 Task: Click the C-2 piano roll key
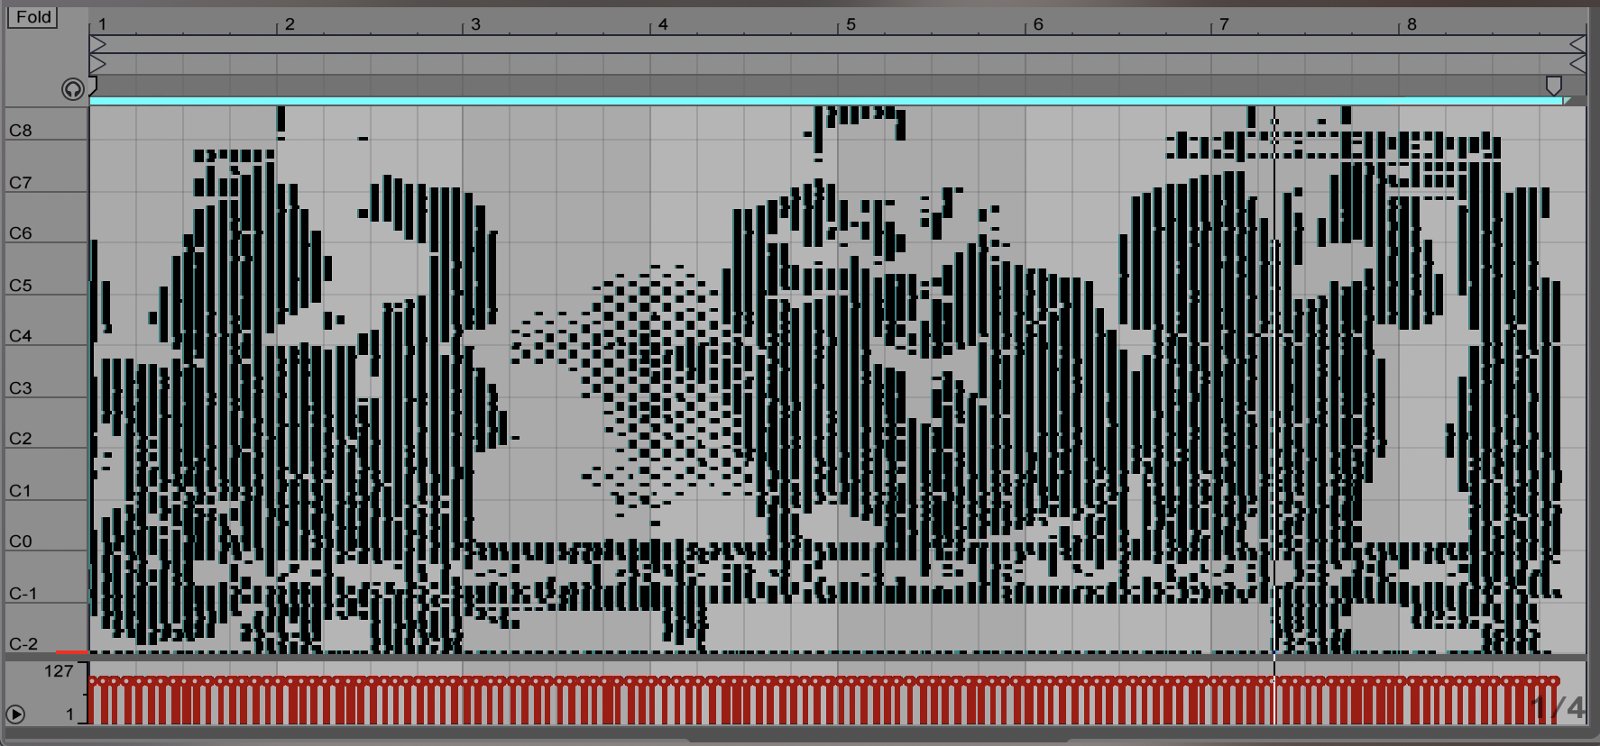pos(22,644)
